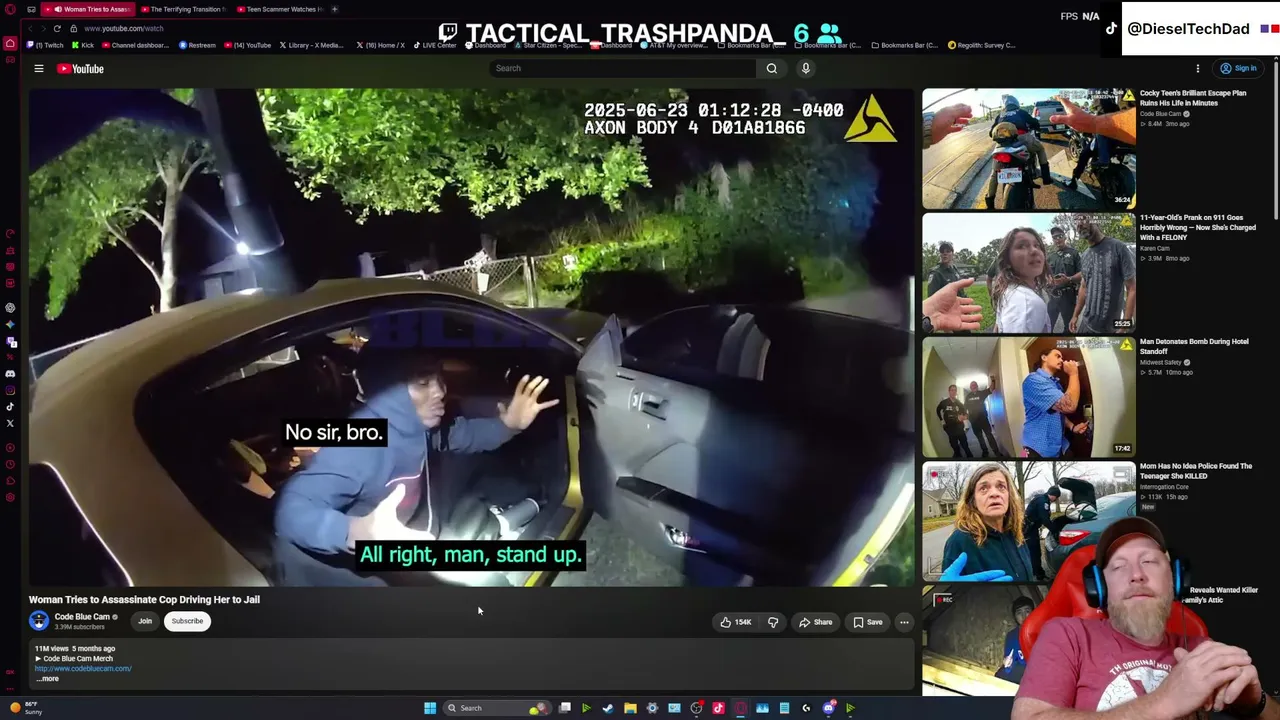Click the Sign in button

(1238, 69)
